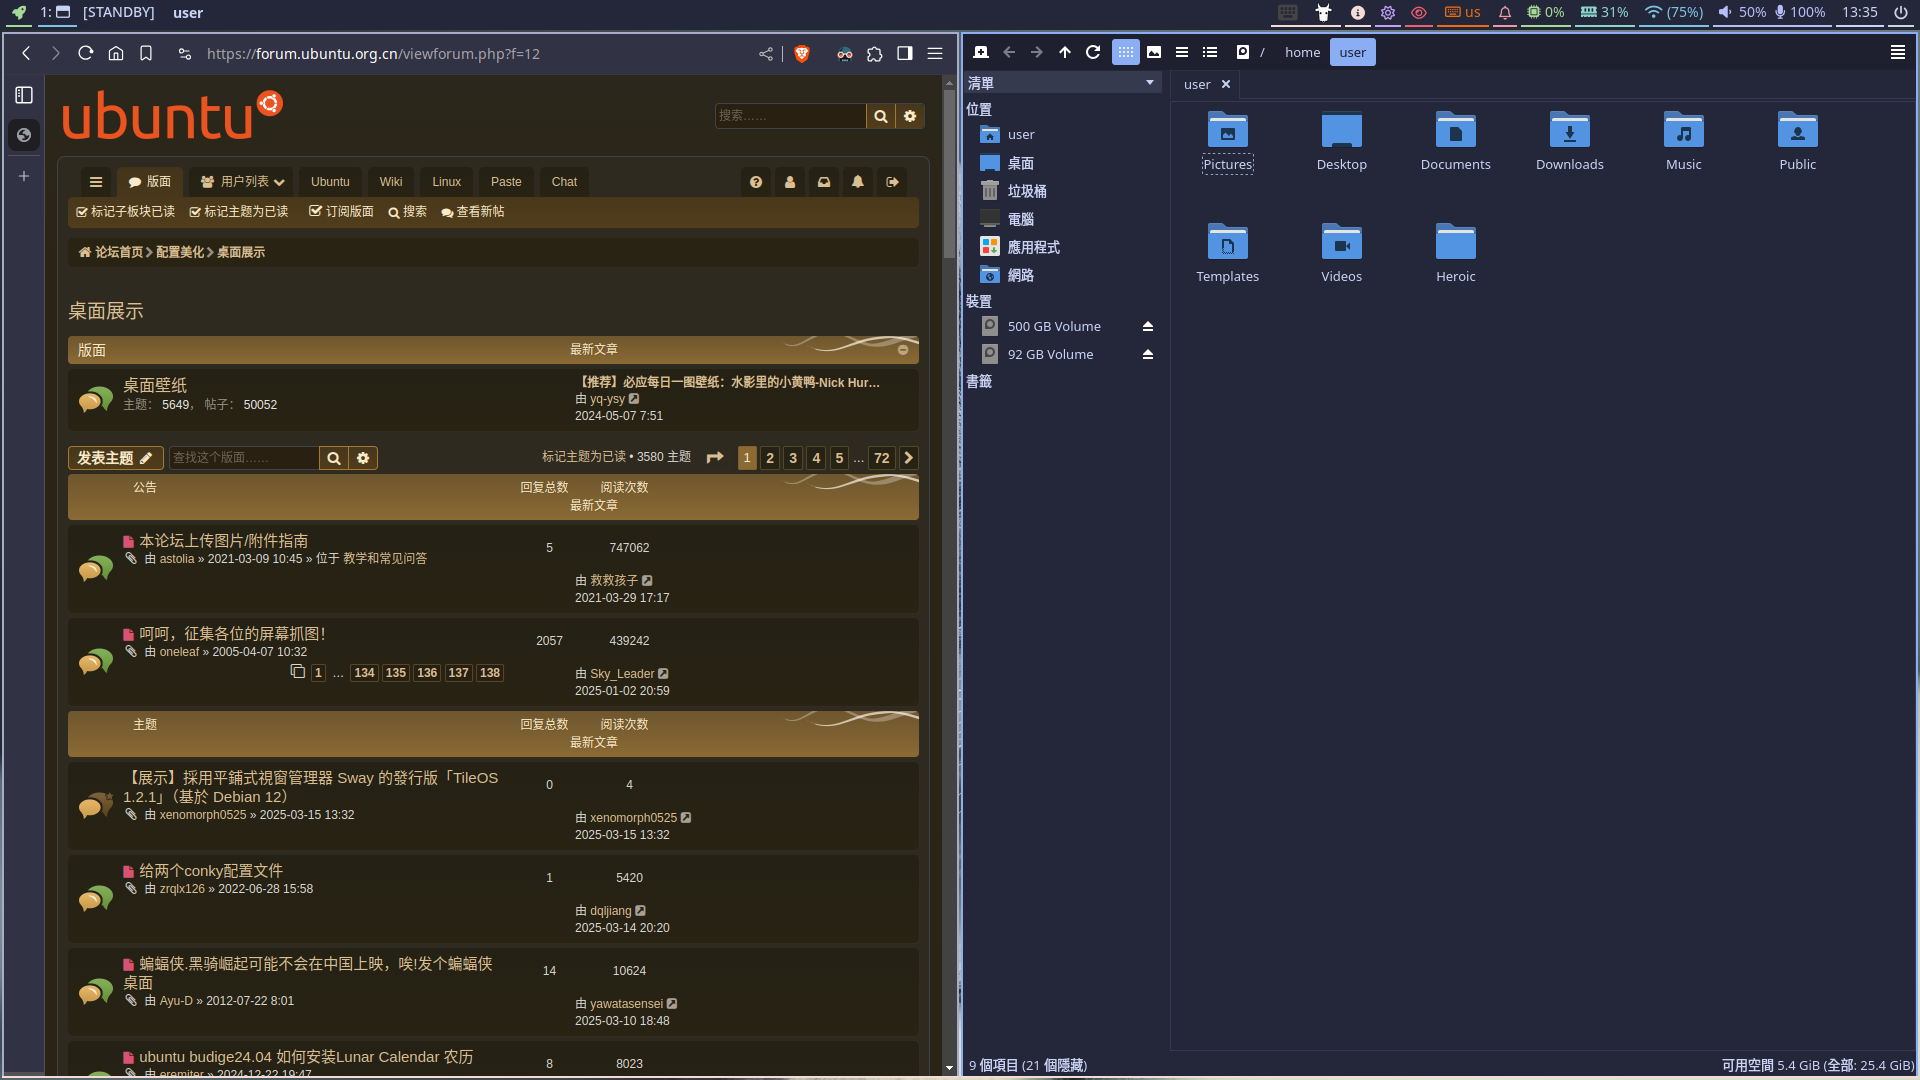1920x1080 pixels.
Task: Open forum advanced search gear
Action: [x=910, y=116]
